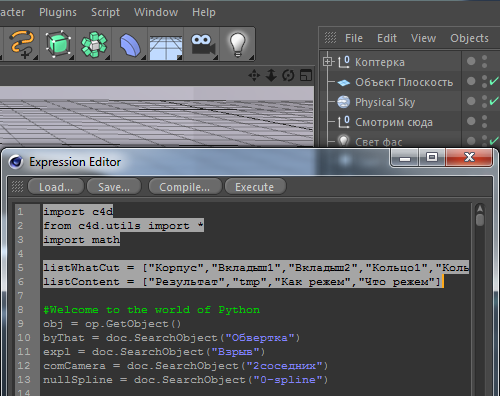500x396 pixels.
Task: Click the viewport zoom arrows icon
Action: [x=271, y=75]
